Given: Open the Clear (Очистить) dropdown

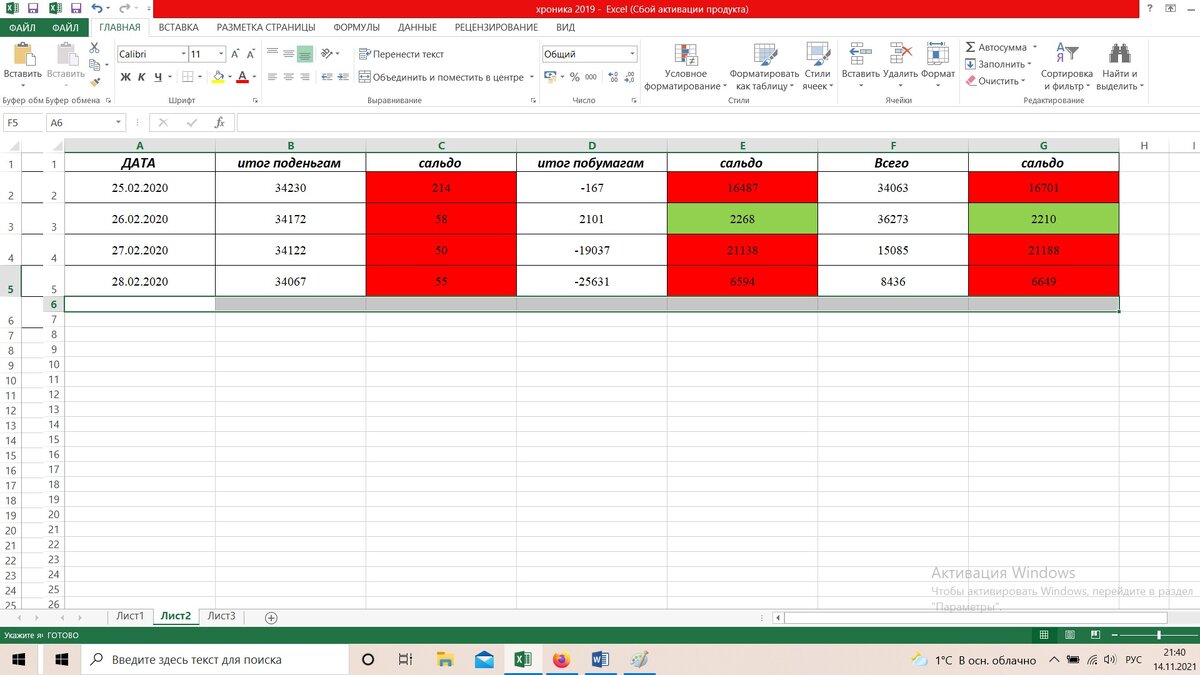Looking at the screenshot, I should coord(998,81).
